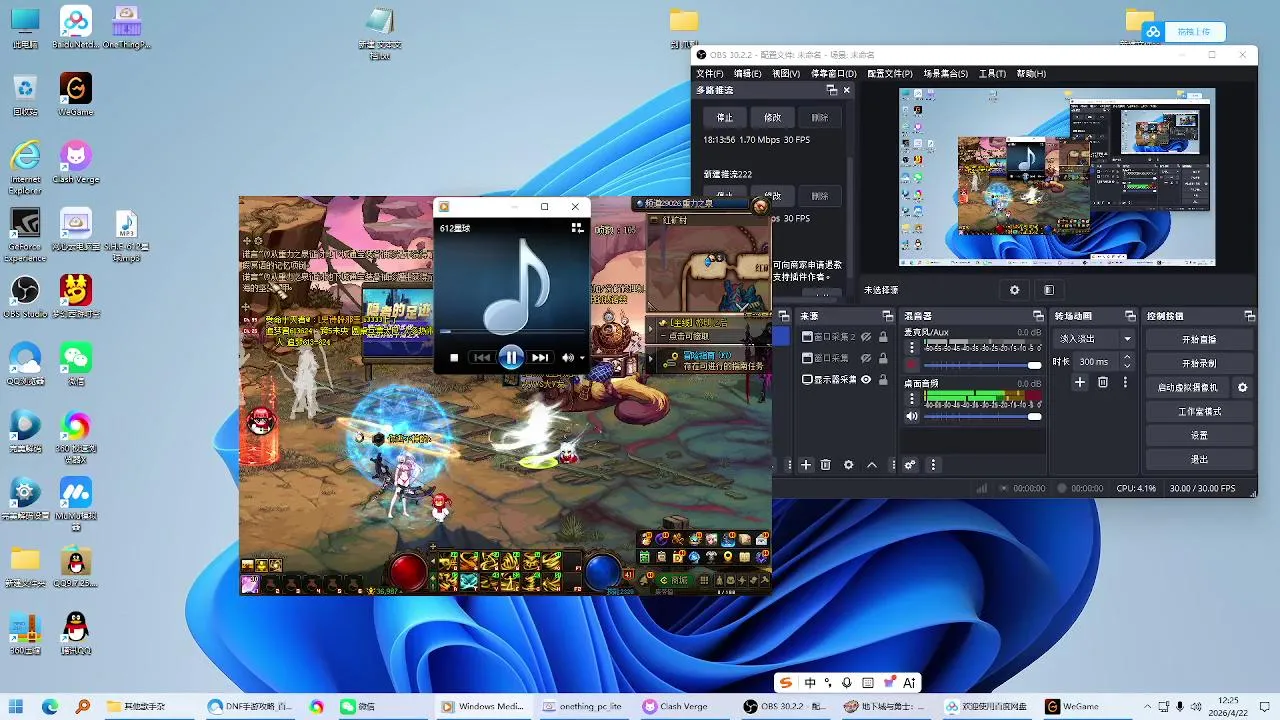This screenshot has width=1280, height=720.
Task: Open the media player volume dropdown arrow
Action: [x=582, y=358]
